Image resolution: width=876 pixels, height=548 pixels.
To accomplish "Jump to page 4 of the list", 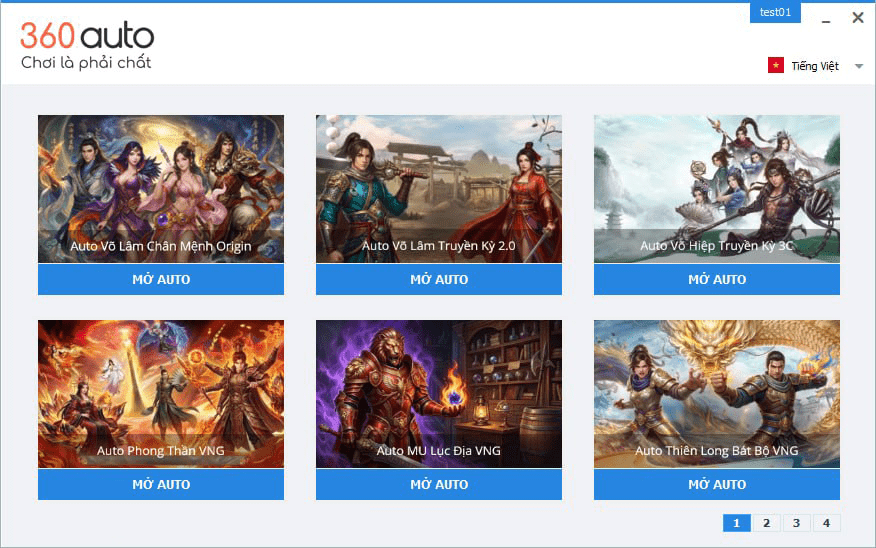I will (826, 523).
